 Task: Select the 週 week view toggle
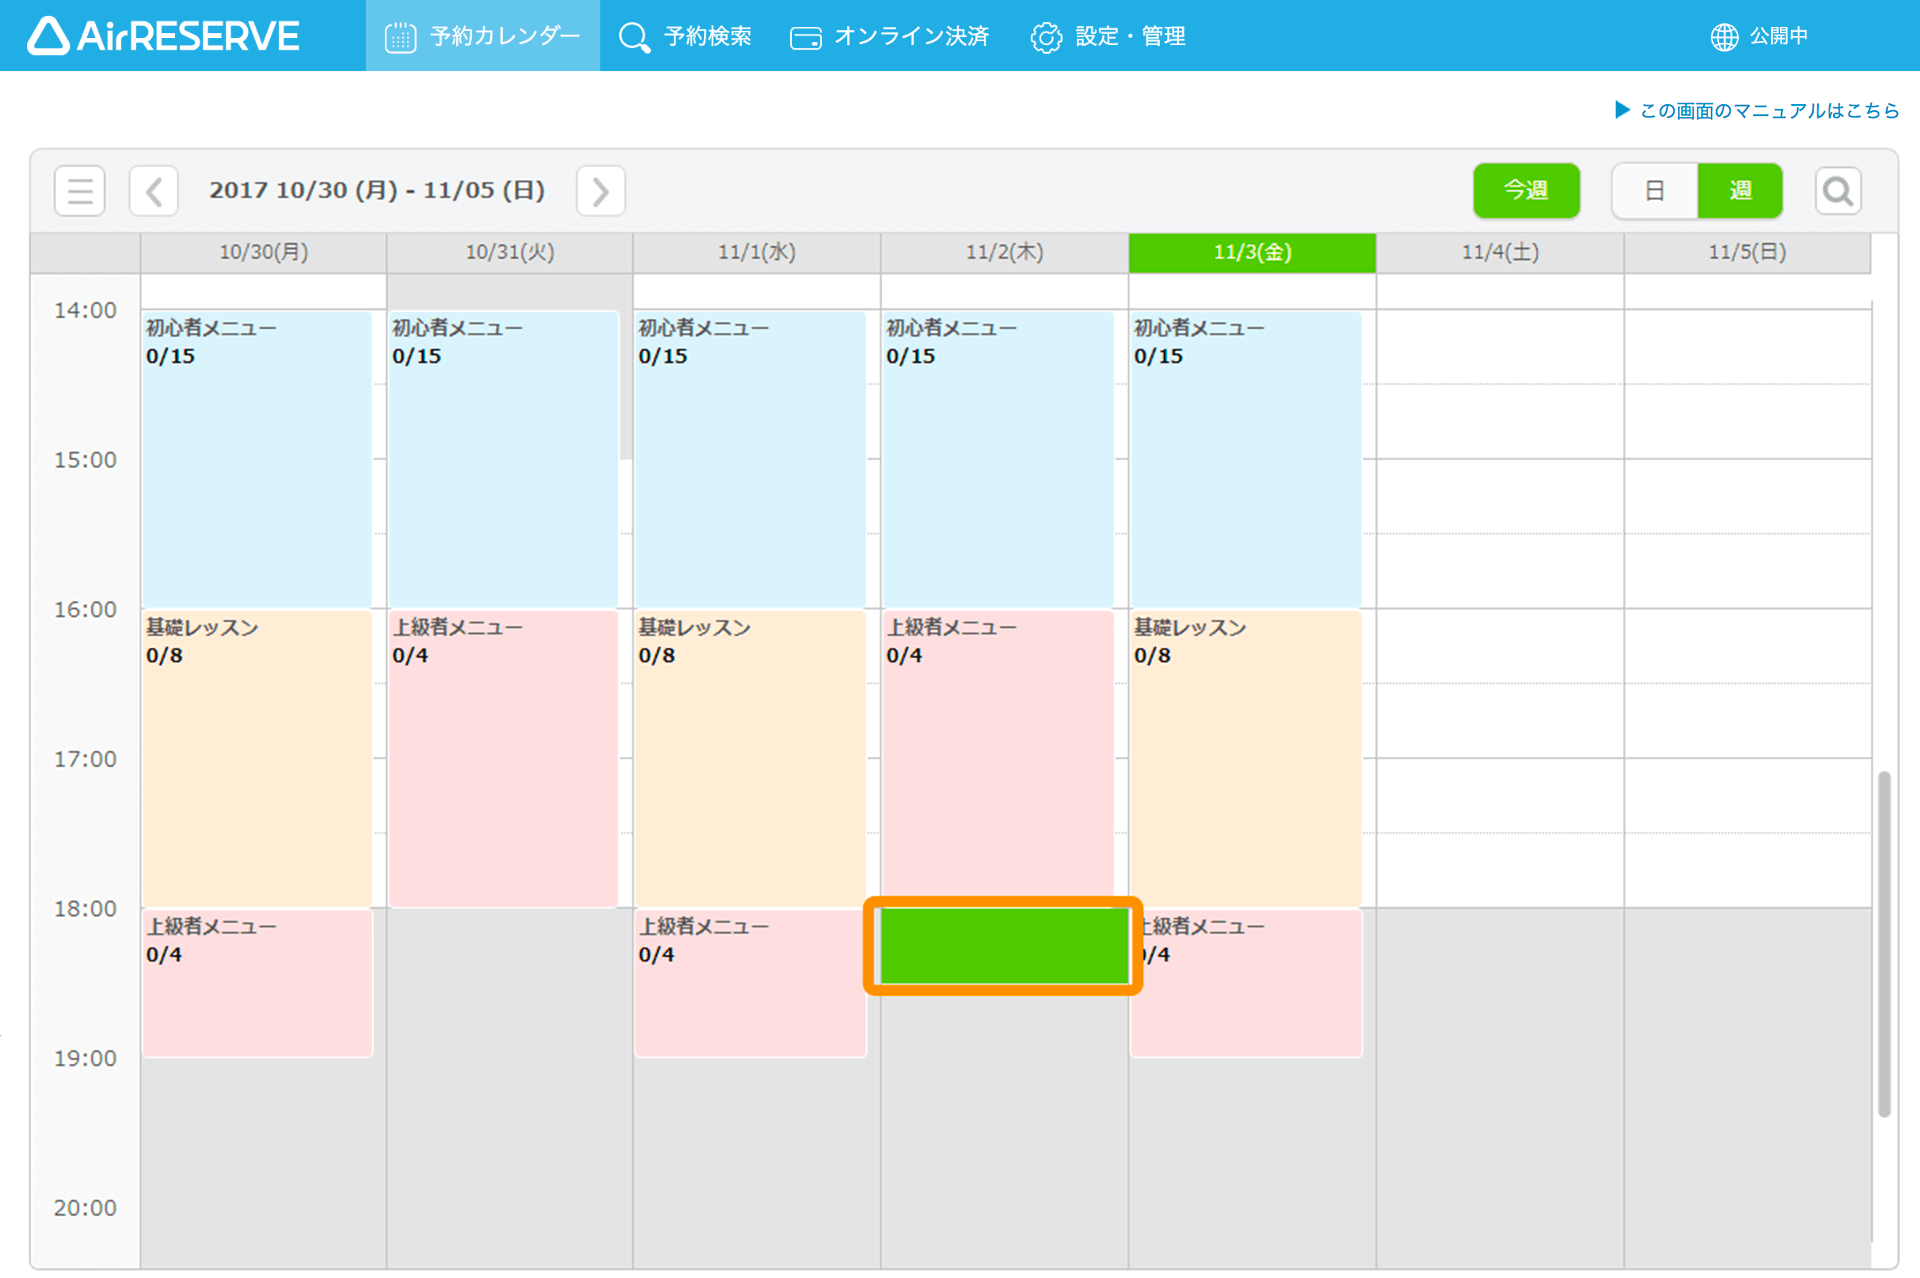[x=1739, y=191]
